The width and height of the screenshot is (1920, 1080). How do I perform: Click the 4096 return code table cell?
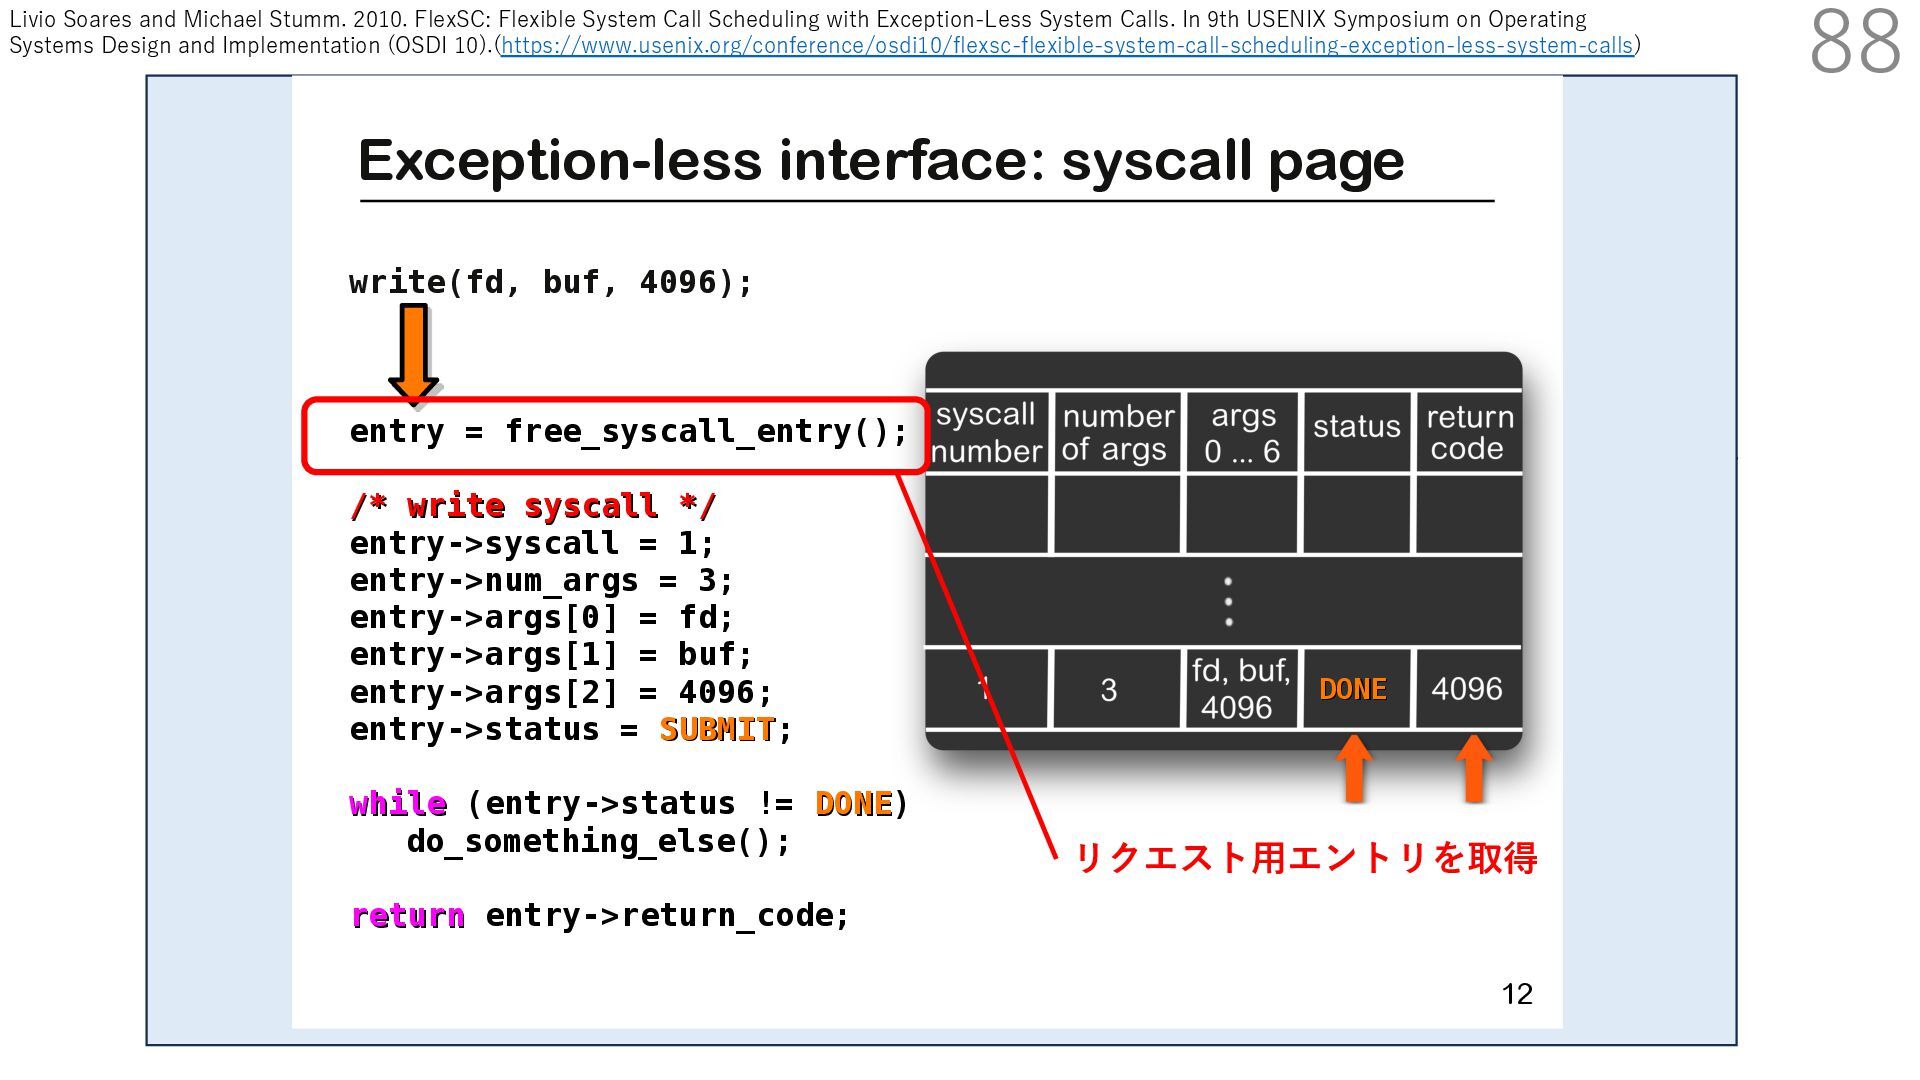(1466, 689)
